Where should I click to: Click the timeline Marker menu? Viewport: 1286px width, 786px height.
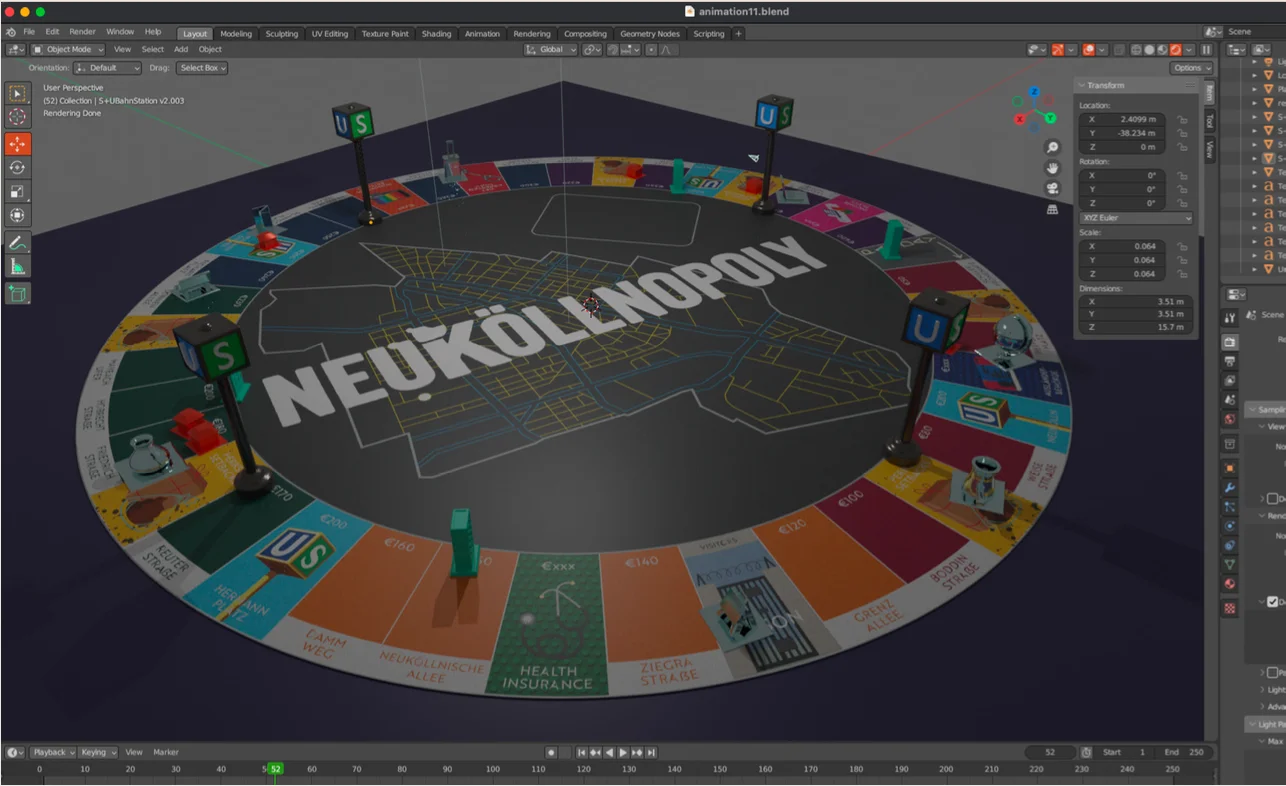166,752
